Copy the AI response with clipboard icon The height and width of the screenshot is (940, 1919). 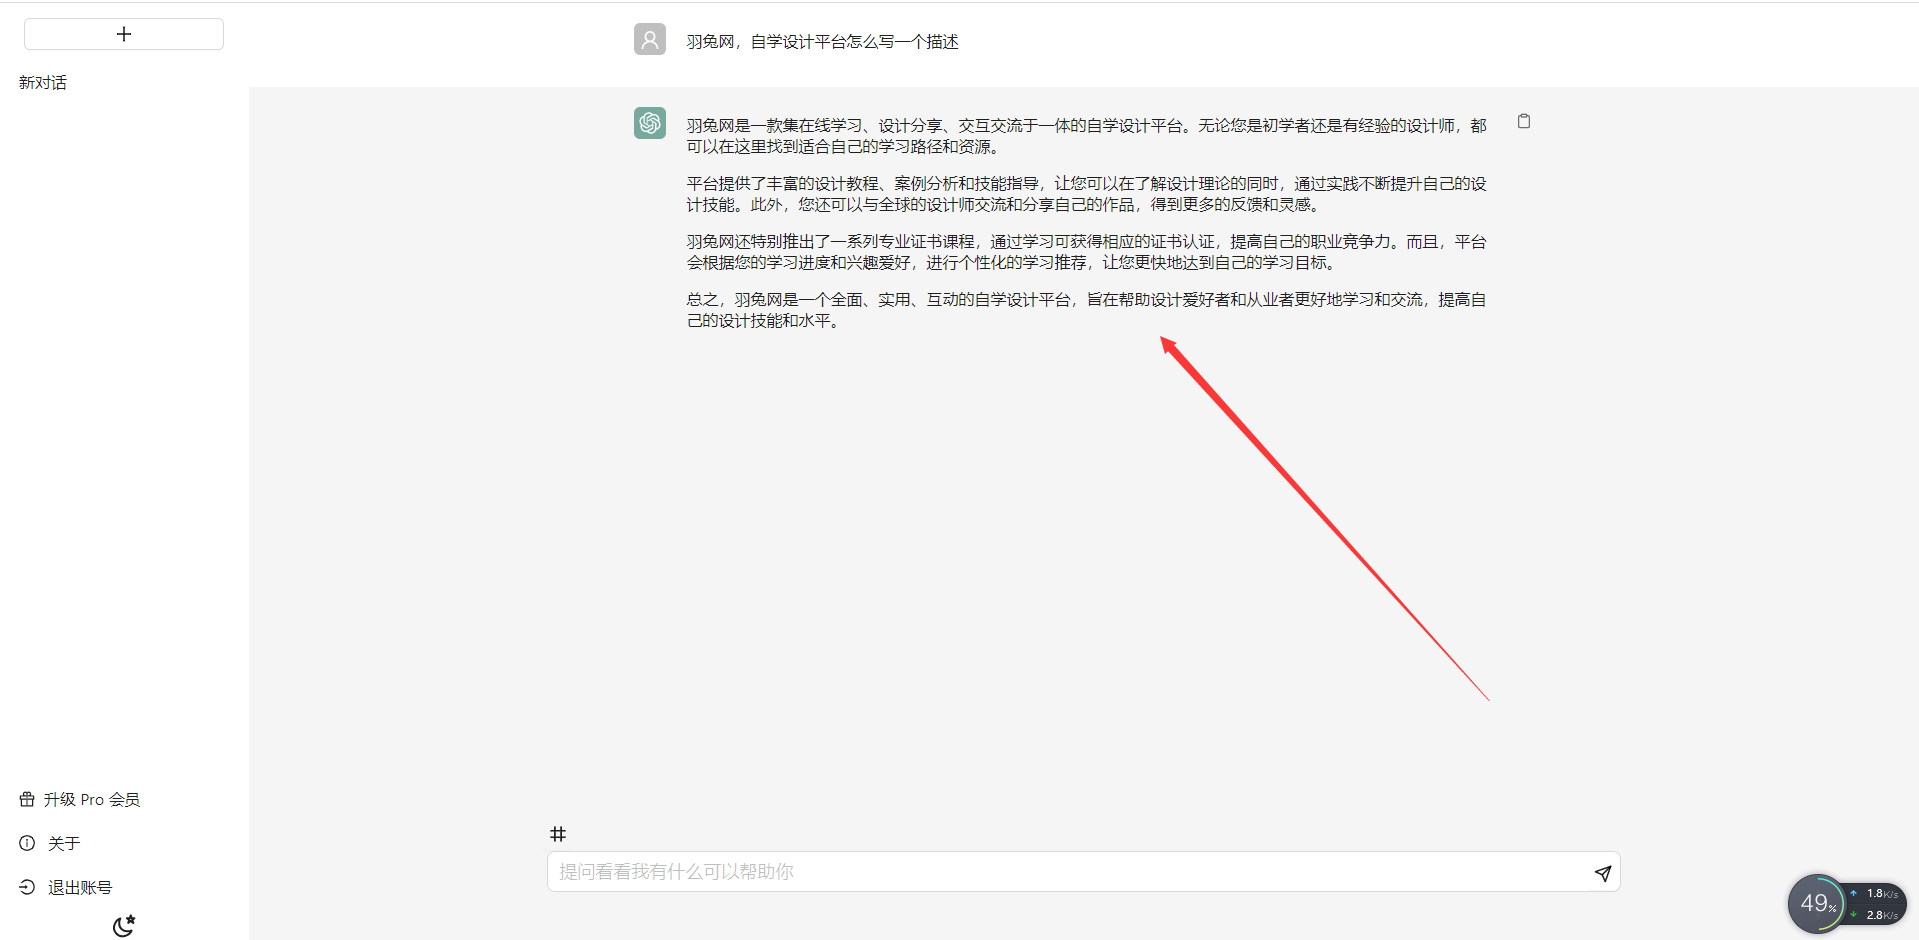[x=1524, y=121]
